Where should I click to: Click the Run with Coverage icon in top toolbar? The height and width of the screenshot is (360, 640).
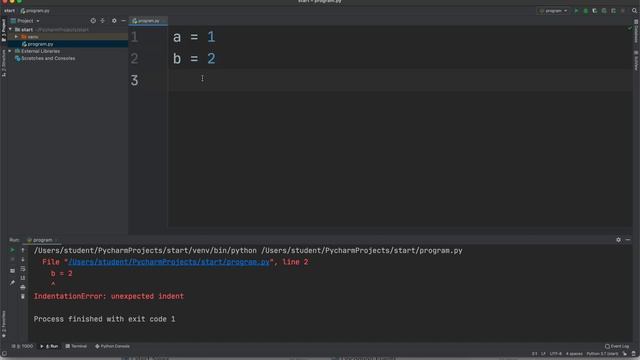pyautogui.click(x=595, y=11)
